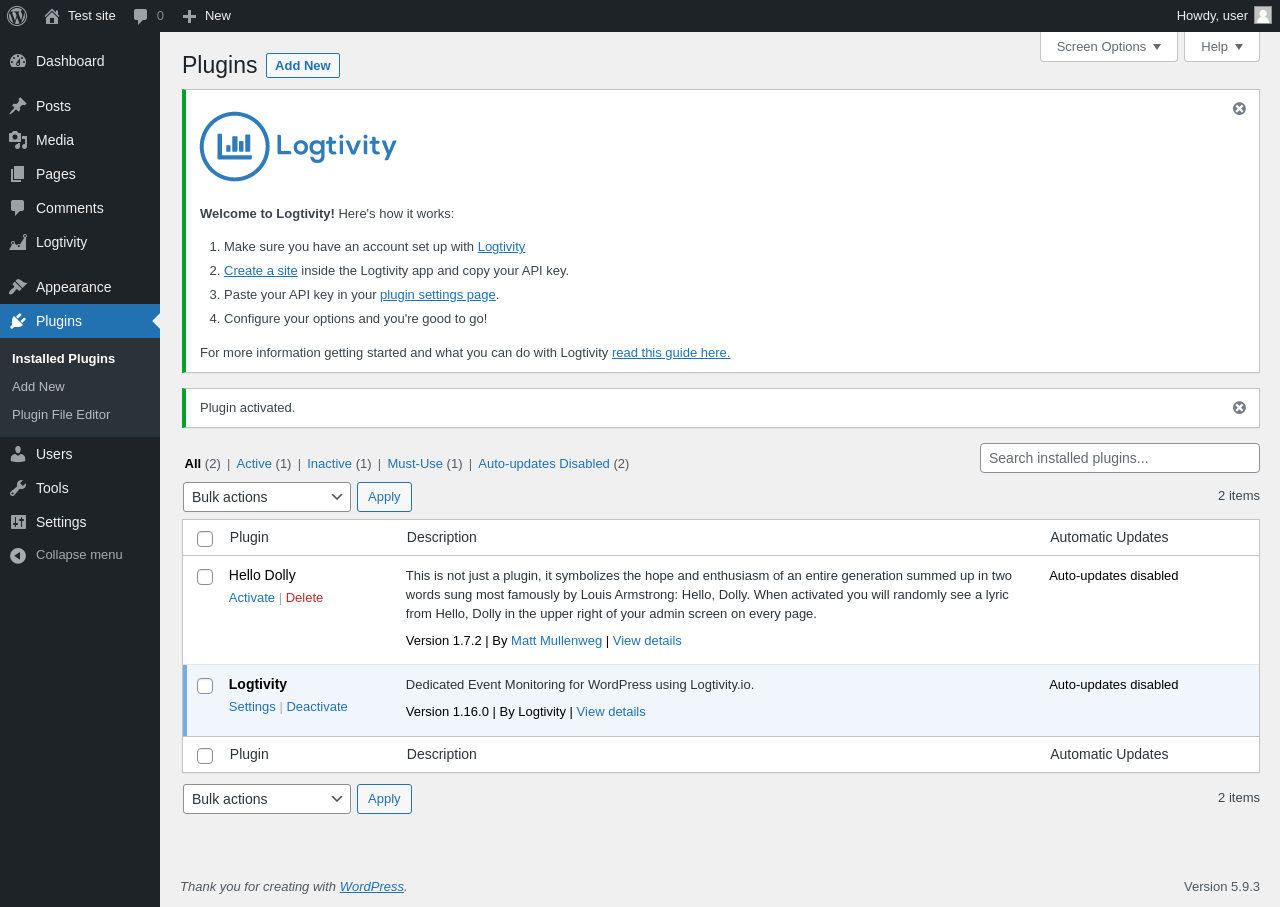Click the Tools wrench icon
1280x907 pixels.
coord(18,488)
